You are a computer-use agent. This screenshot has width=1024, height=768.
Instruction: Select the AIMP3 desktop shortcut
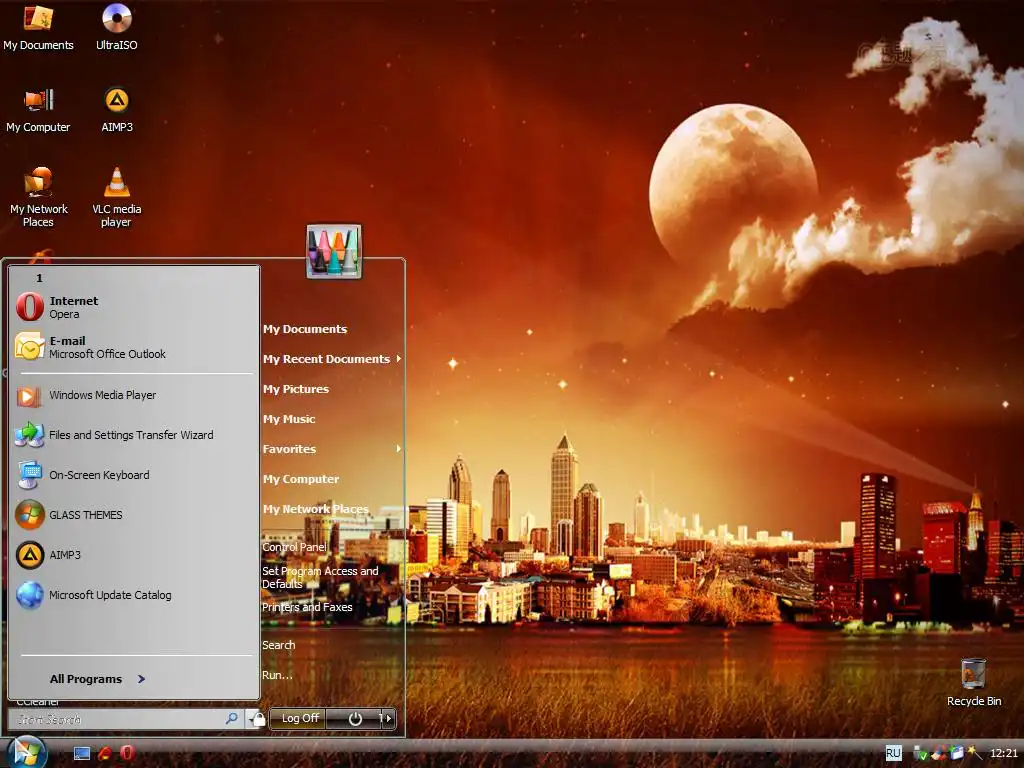coord(116,110)
